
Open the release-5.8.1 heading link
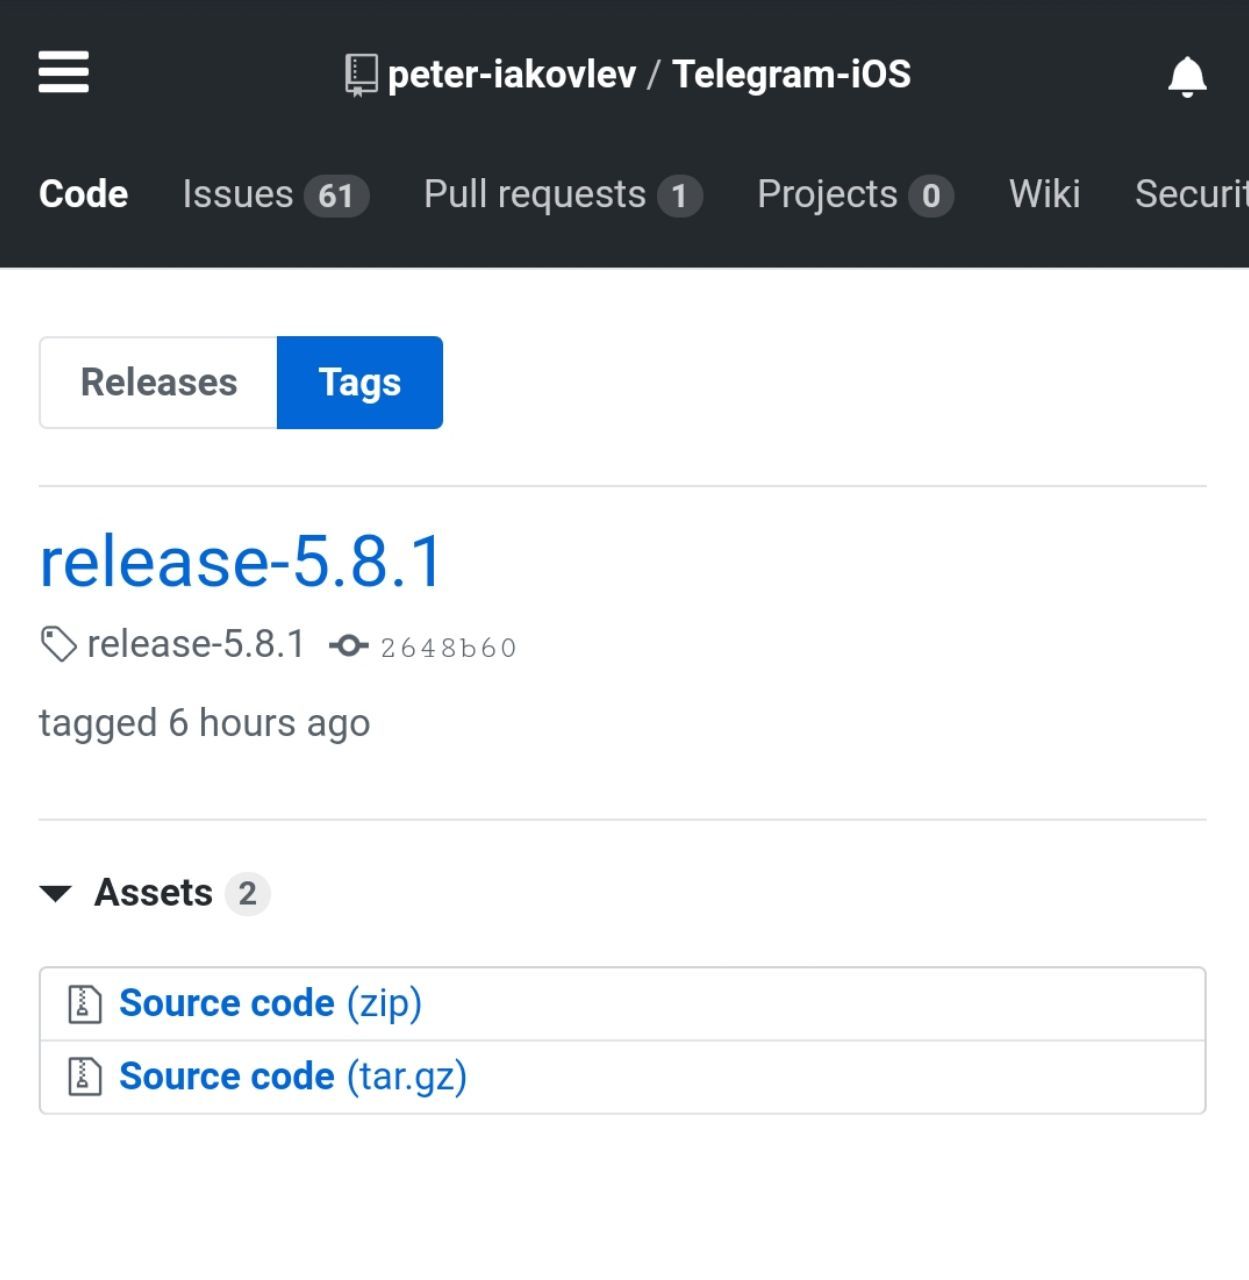coord(241,561)
